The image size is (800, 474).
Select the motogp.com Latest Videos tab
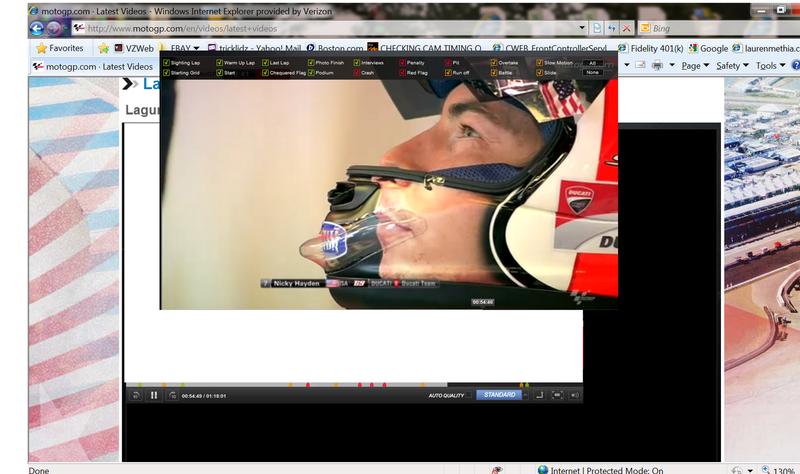(93, 66)
